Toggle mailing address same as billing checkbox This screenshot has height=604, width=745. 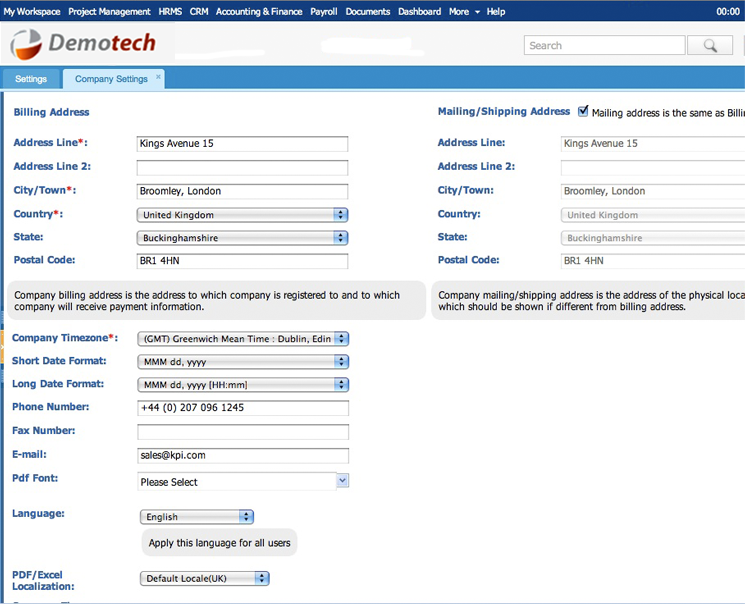(583, 111)
